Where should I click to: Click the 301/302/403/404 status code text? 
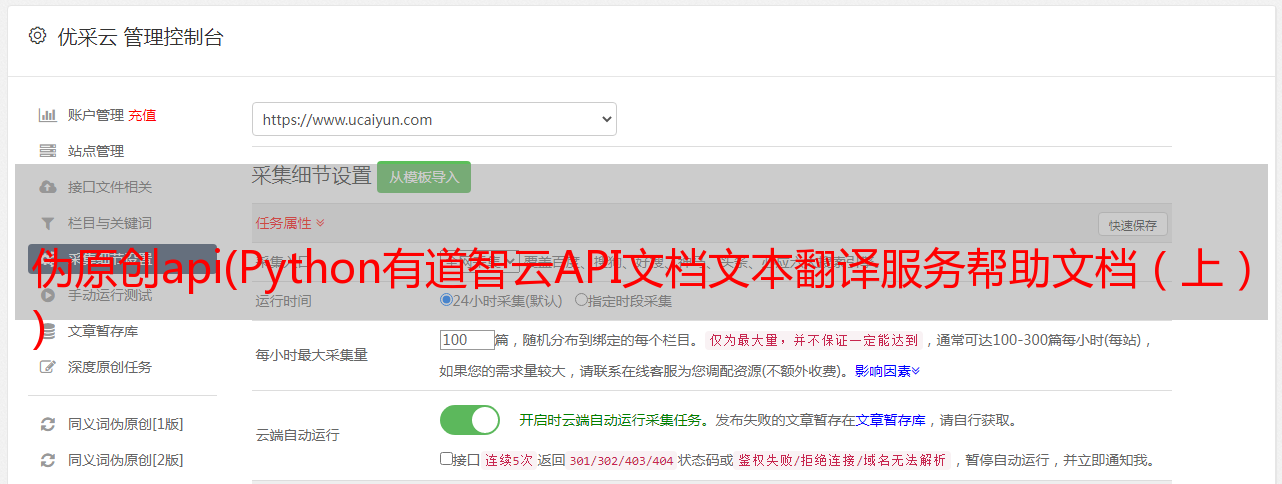coord(620,461)
